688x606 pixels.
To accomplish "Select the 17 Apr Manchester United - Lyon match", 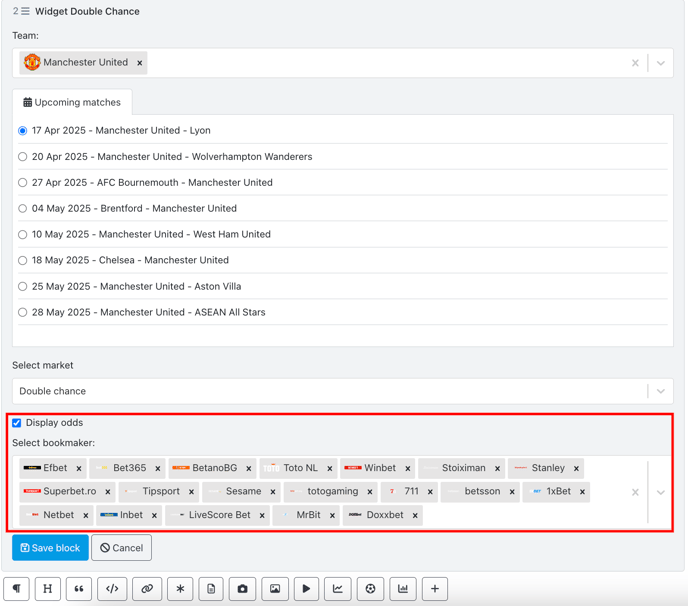I will click(x=22, y=131).
